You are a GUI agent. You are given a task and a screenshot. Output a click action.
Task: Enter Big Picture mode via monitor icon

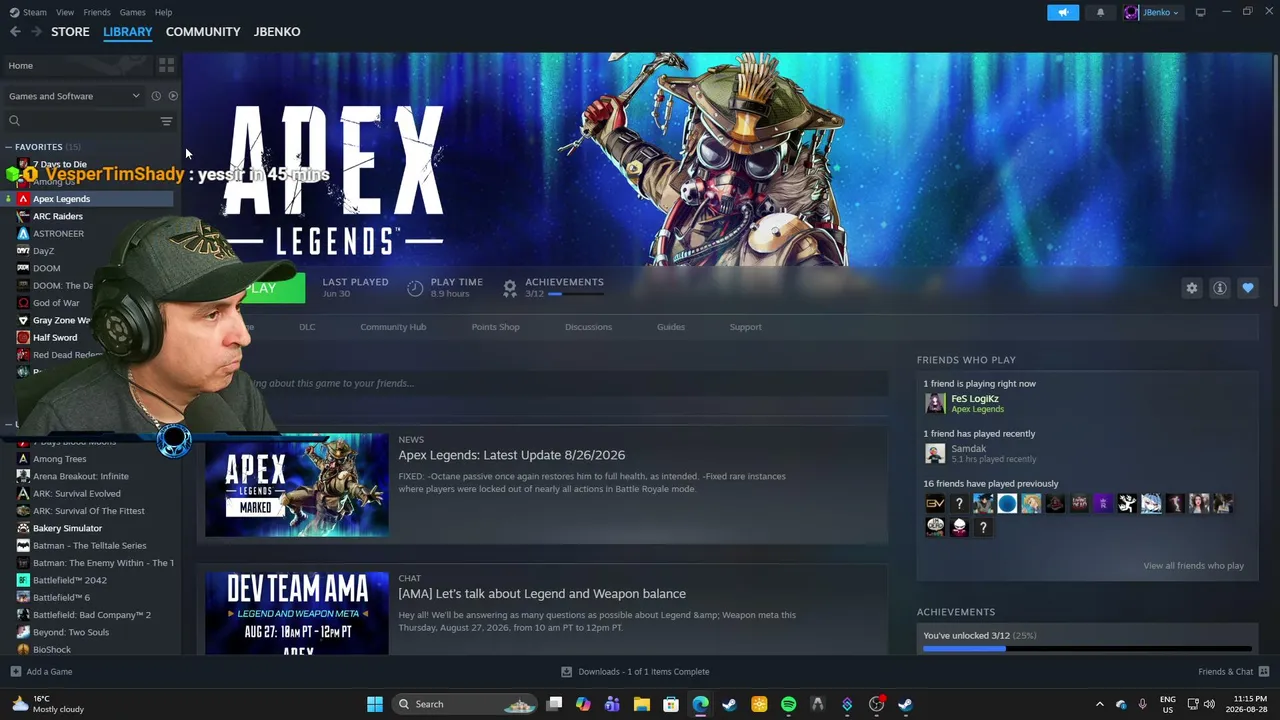click(1200, 12)
